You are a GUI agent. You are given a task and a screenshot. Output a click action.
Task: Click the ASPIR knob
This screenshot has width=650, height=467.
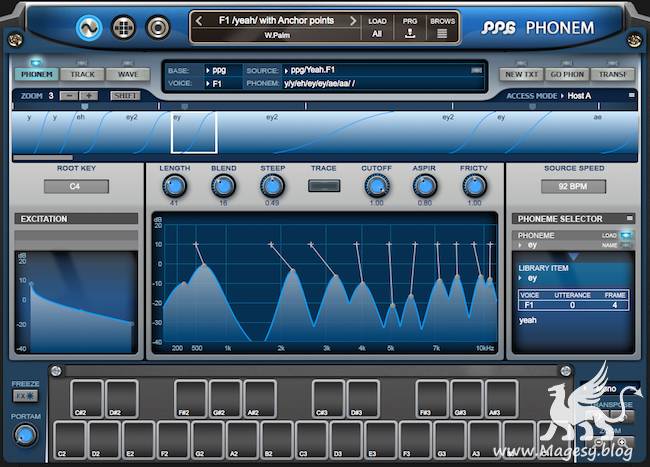coord(425,186)
